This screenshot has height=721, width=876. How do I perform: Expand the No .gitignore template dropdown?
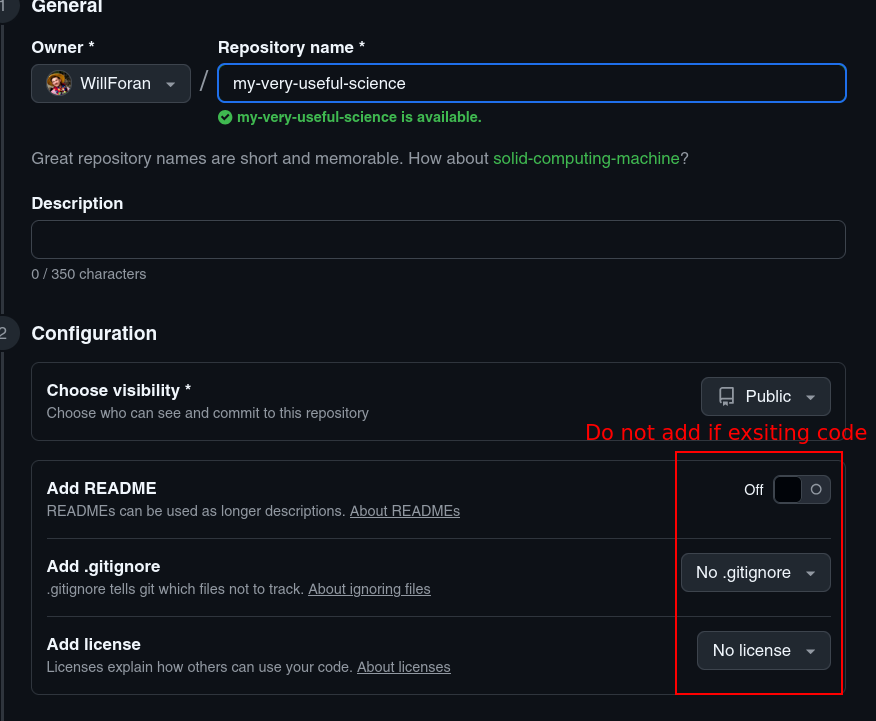(755, 572)
